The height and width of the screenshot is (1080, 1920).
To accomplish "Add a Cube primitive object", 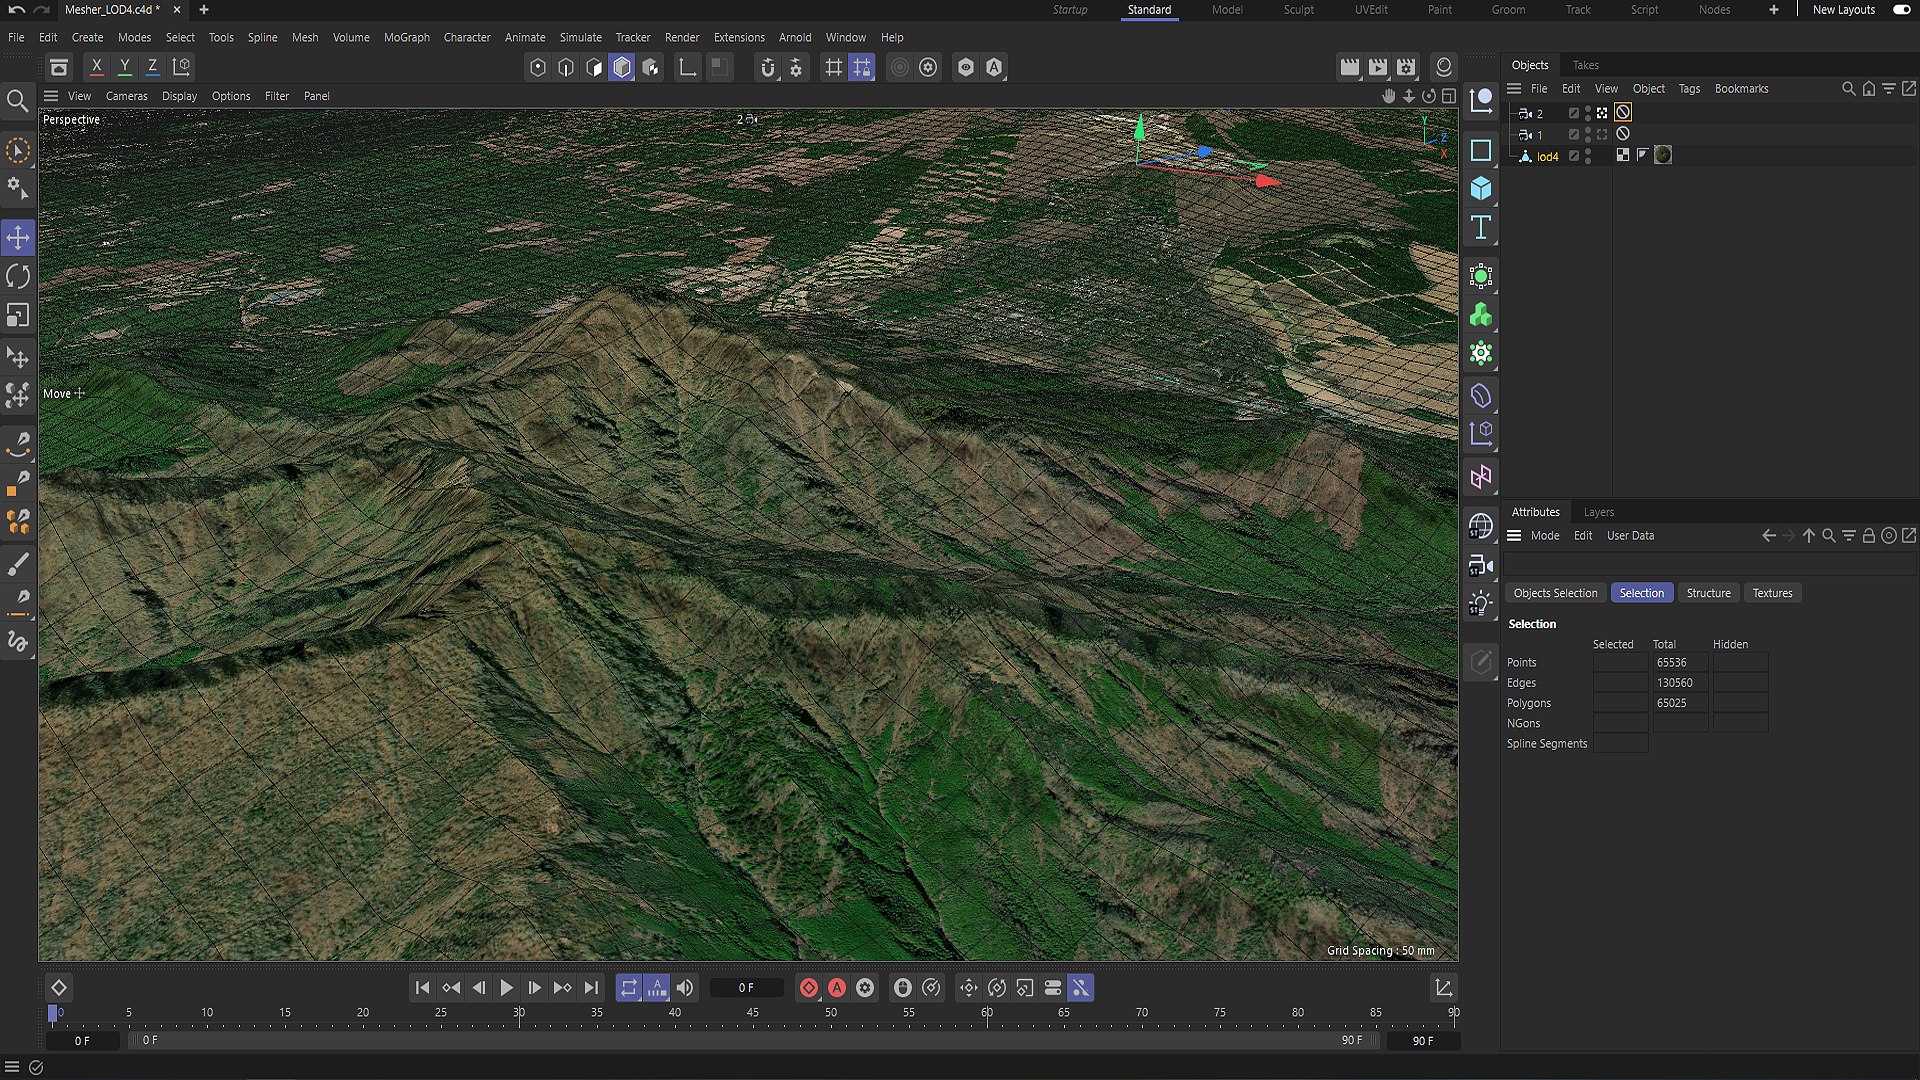I will [1481, 189].
